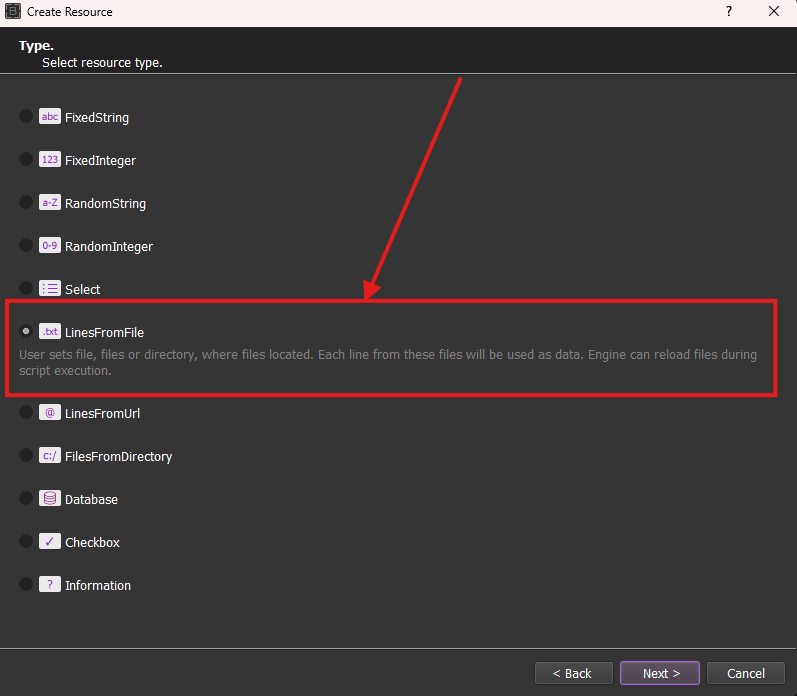Click the Information question mark icon

[x=50, y=585]
